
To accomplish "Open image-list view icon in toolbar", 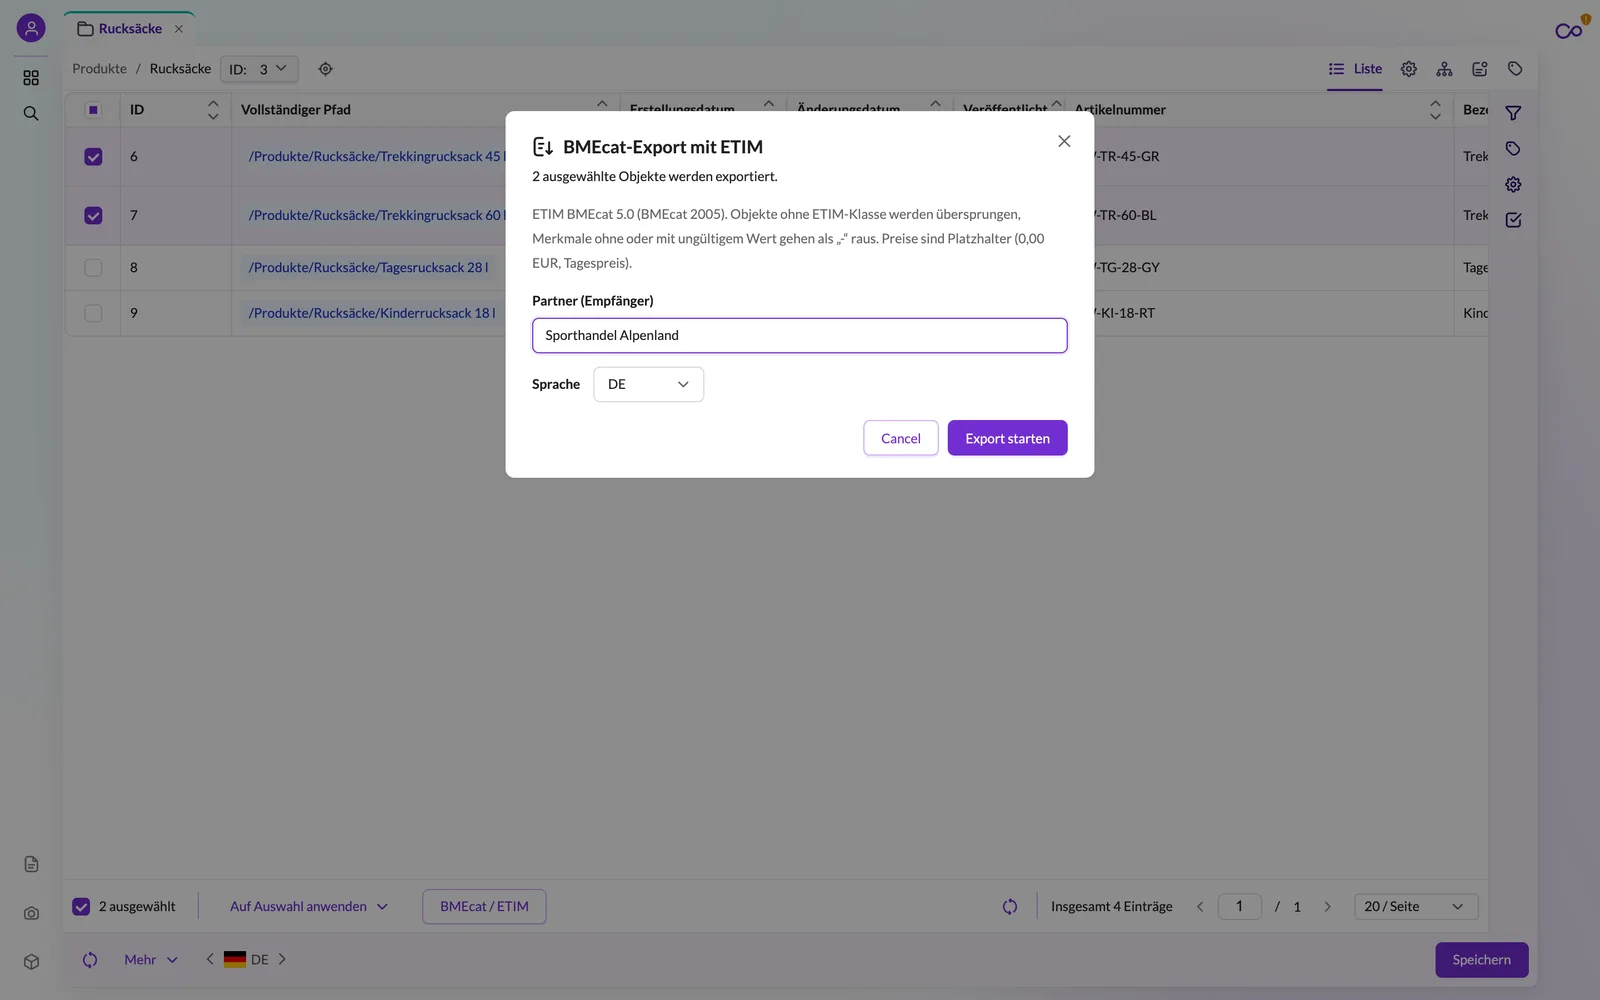I will coord(1480,69).
